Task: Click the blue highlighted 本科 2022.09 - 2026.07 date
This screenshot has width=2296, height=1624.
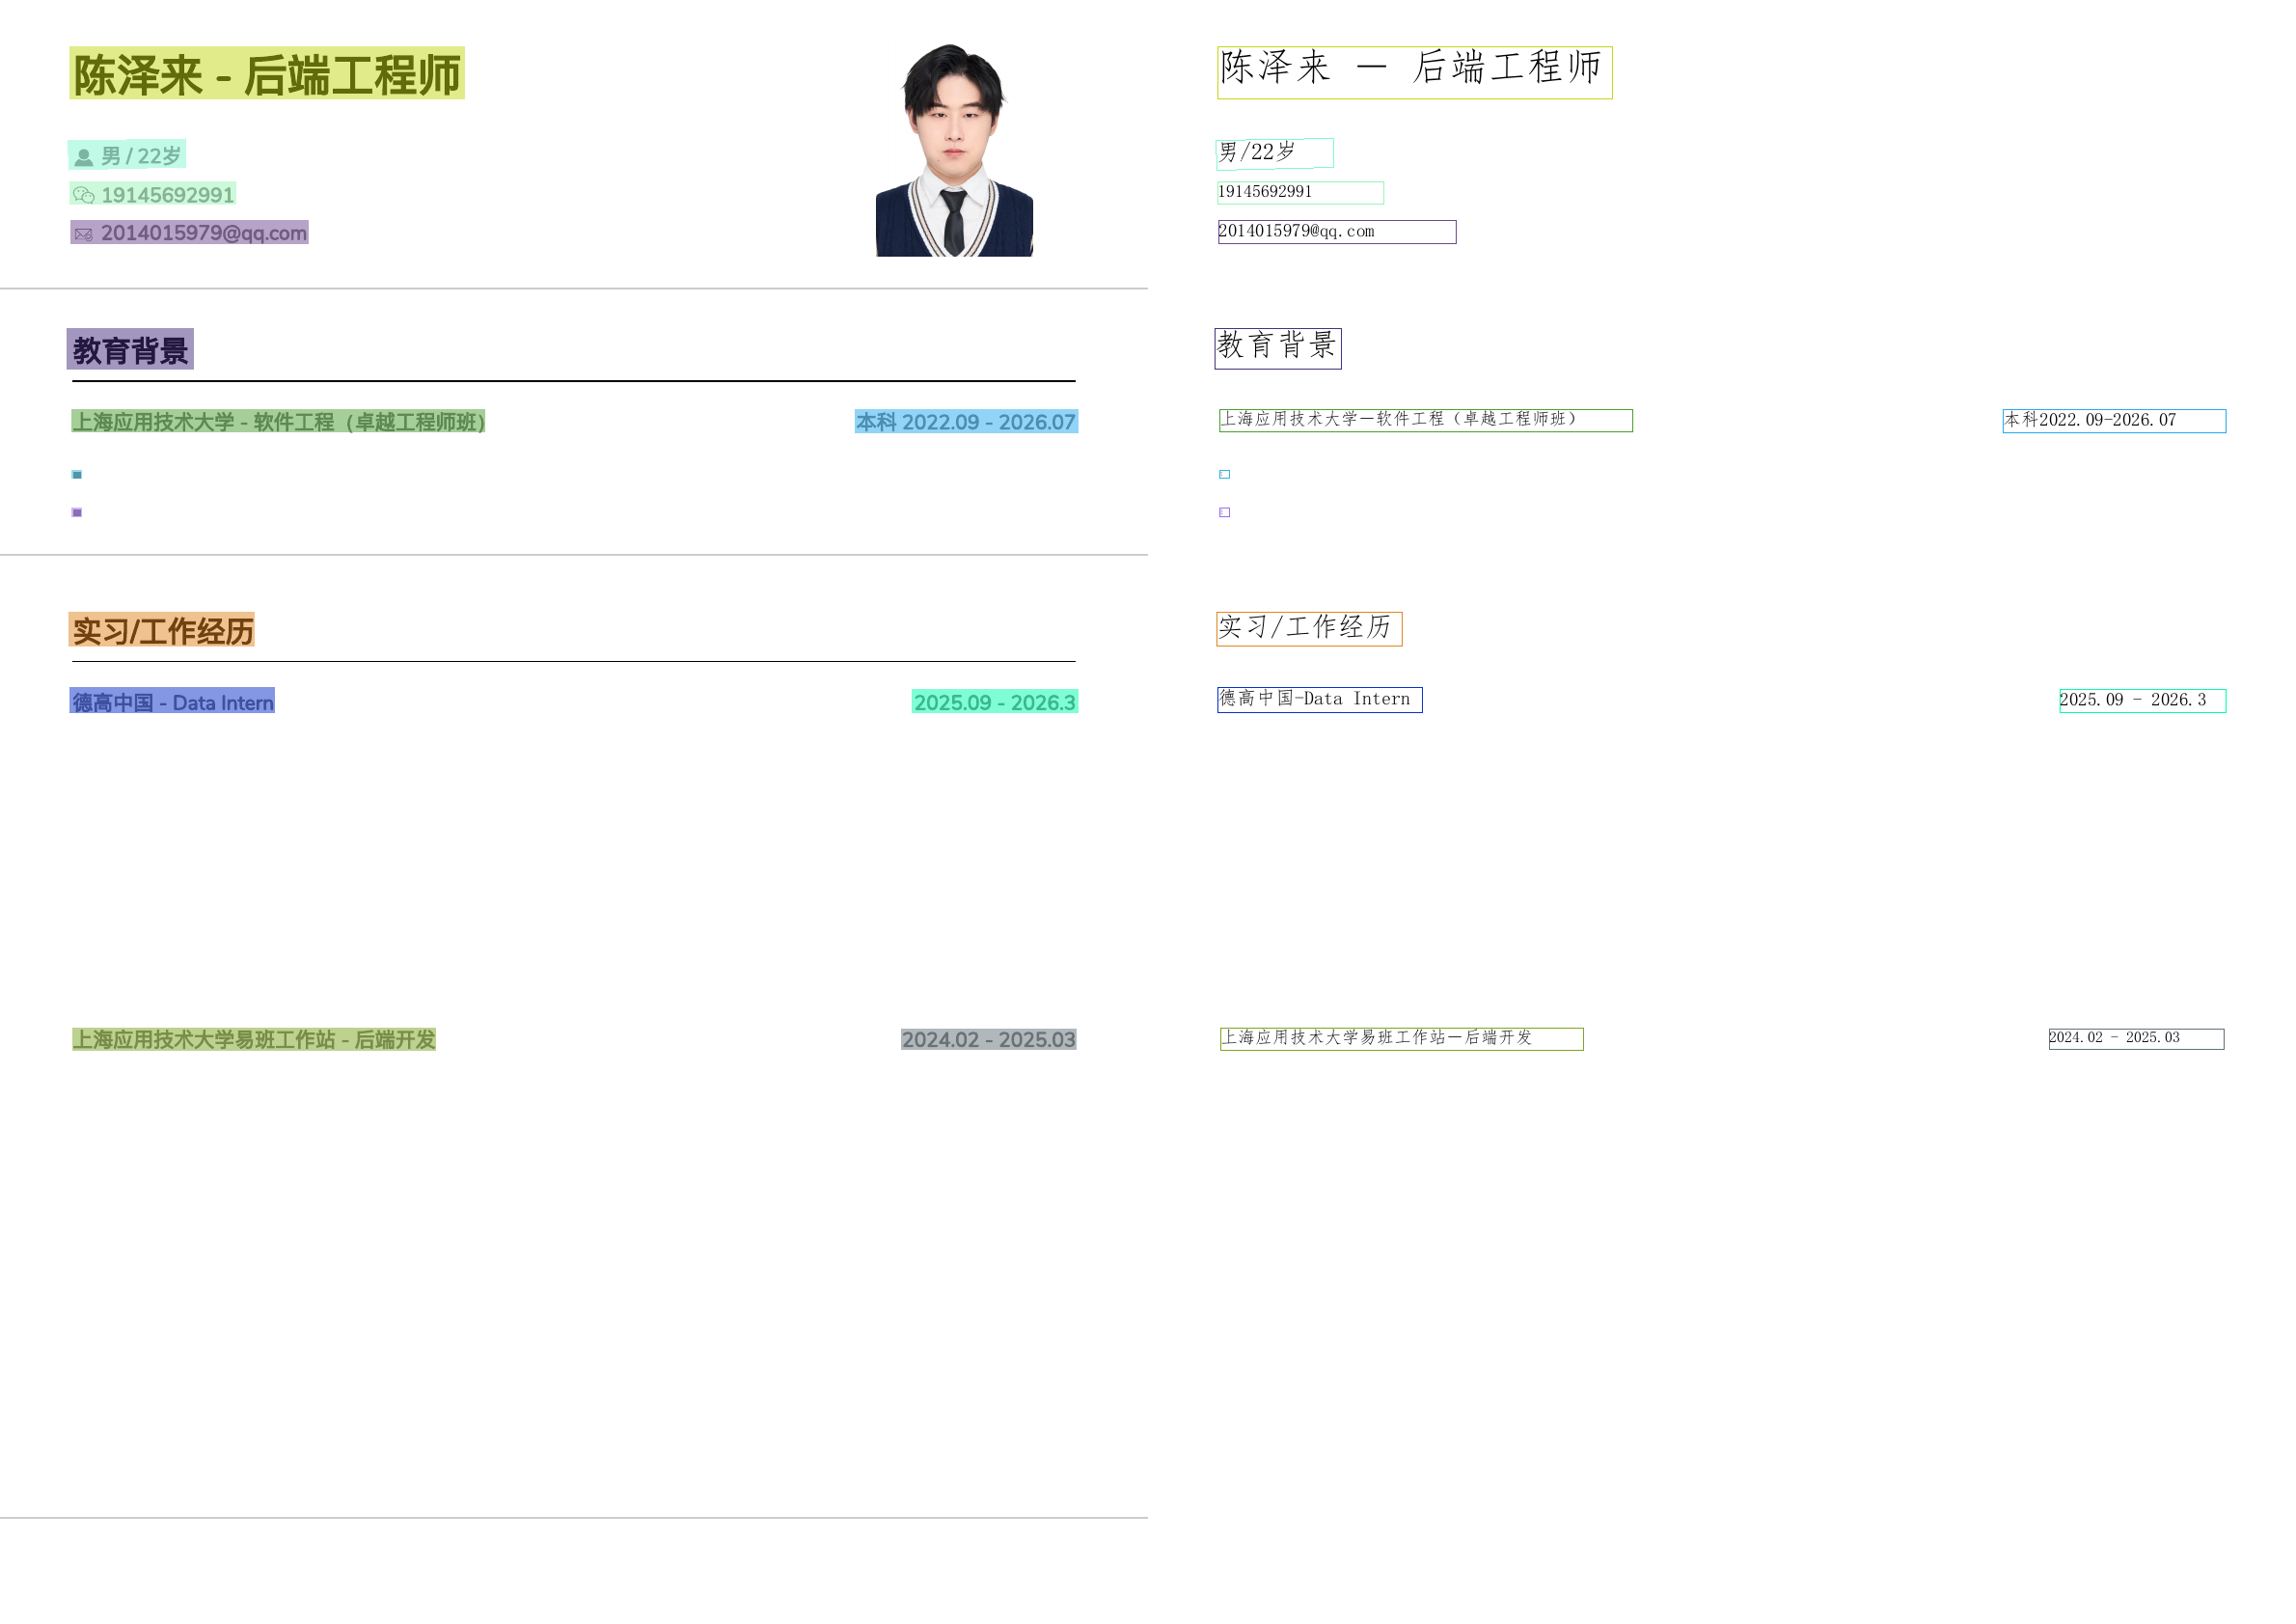Action: (966, 422)
